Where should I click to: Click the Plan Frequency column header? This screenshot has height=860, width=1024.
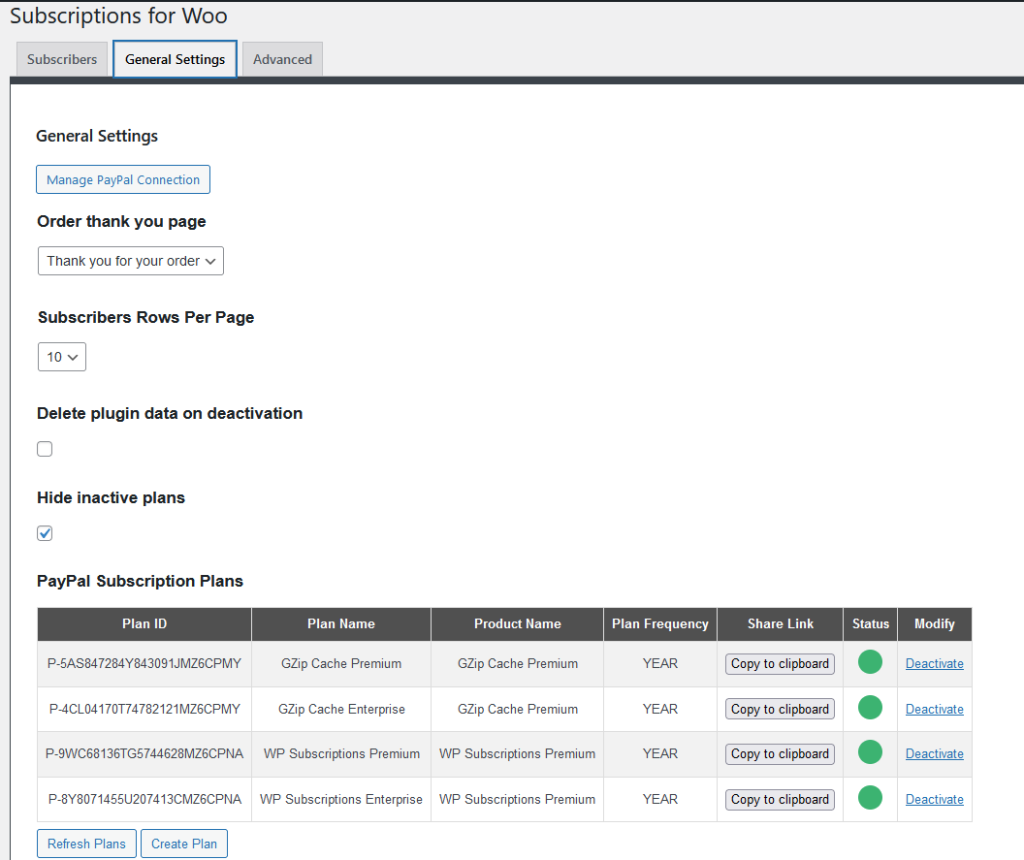[660, 624]
